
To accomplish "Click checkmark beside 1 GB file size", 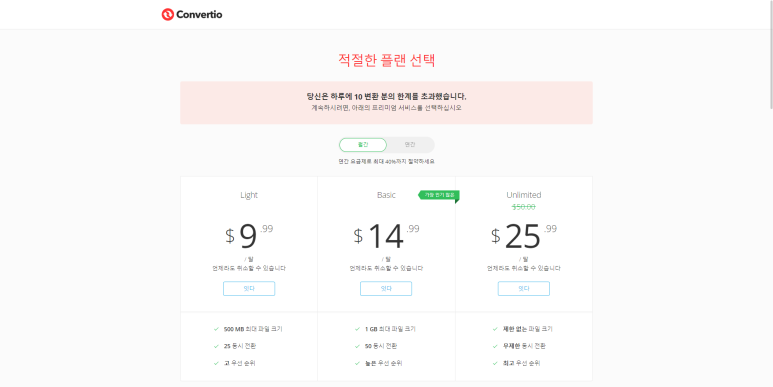I will (x=357, y=329).
